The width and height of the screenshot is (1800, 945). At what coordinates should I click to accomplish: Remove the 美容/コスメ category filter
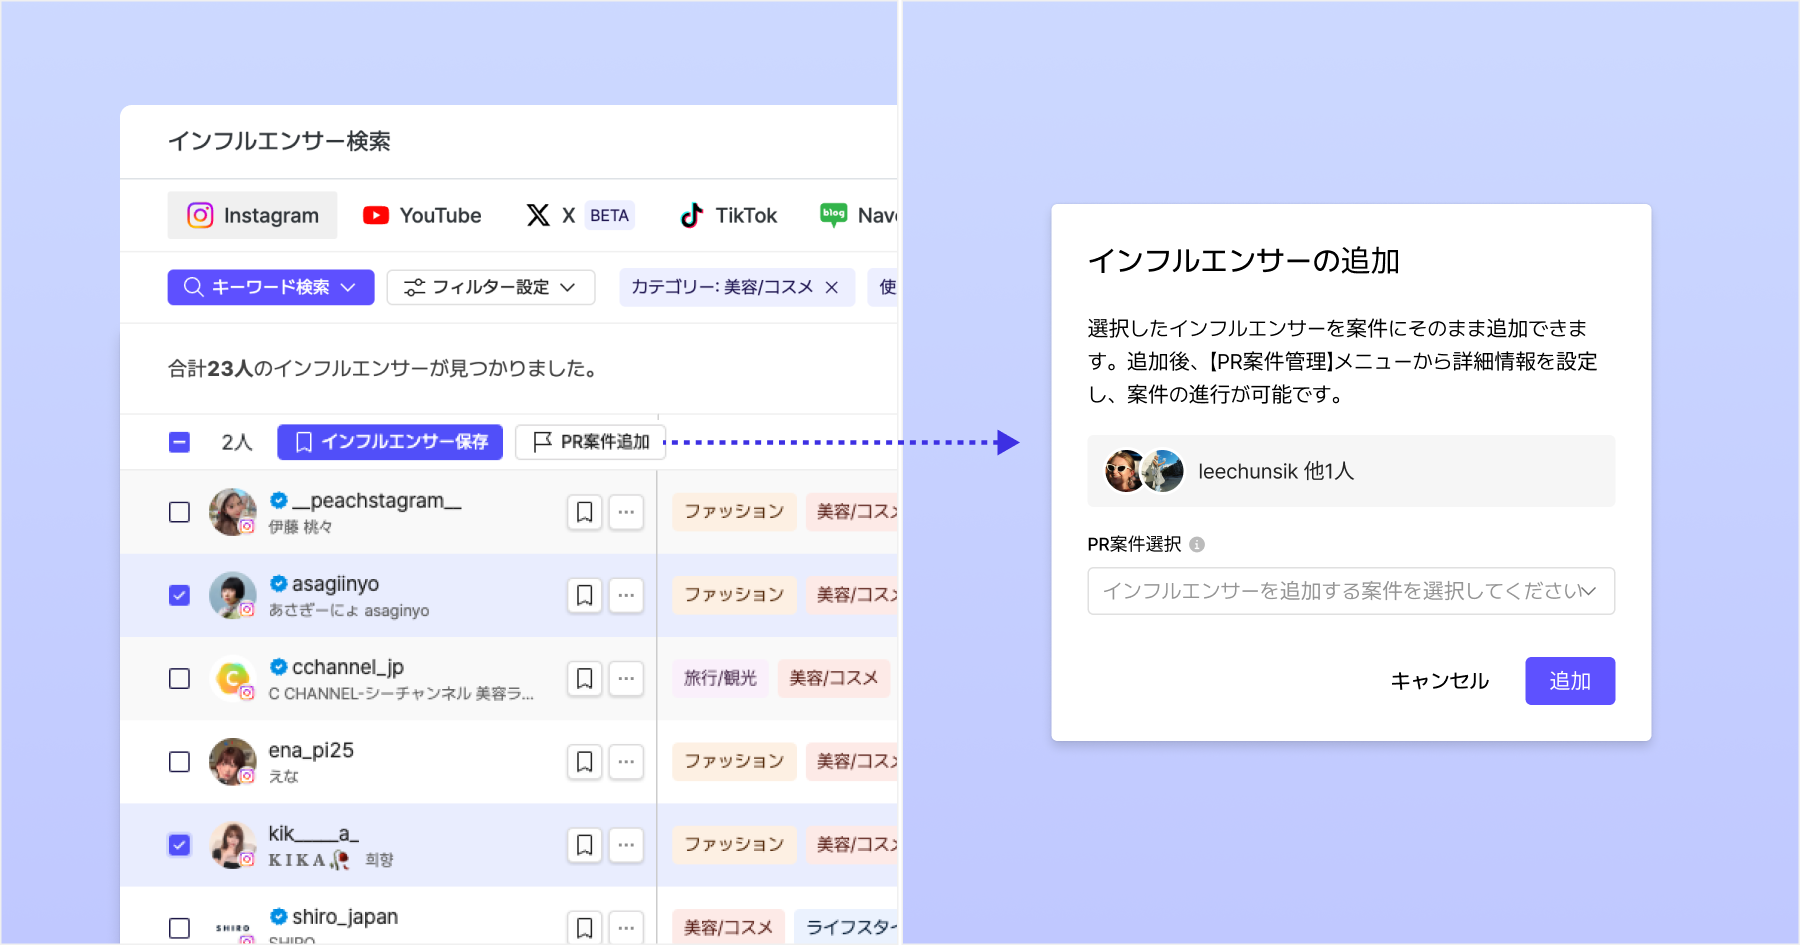pyautogui.click(x=832, y=288)
